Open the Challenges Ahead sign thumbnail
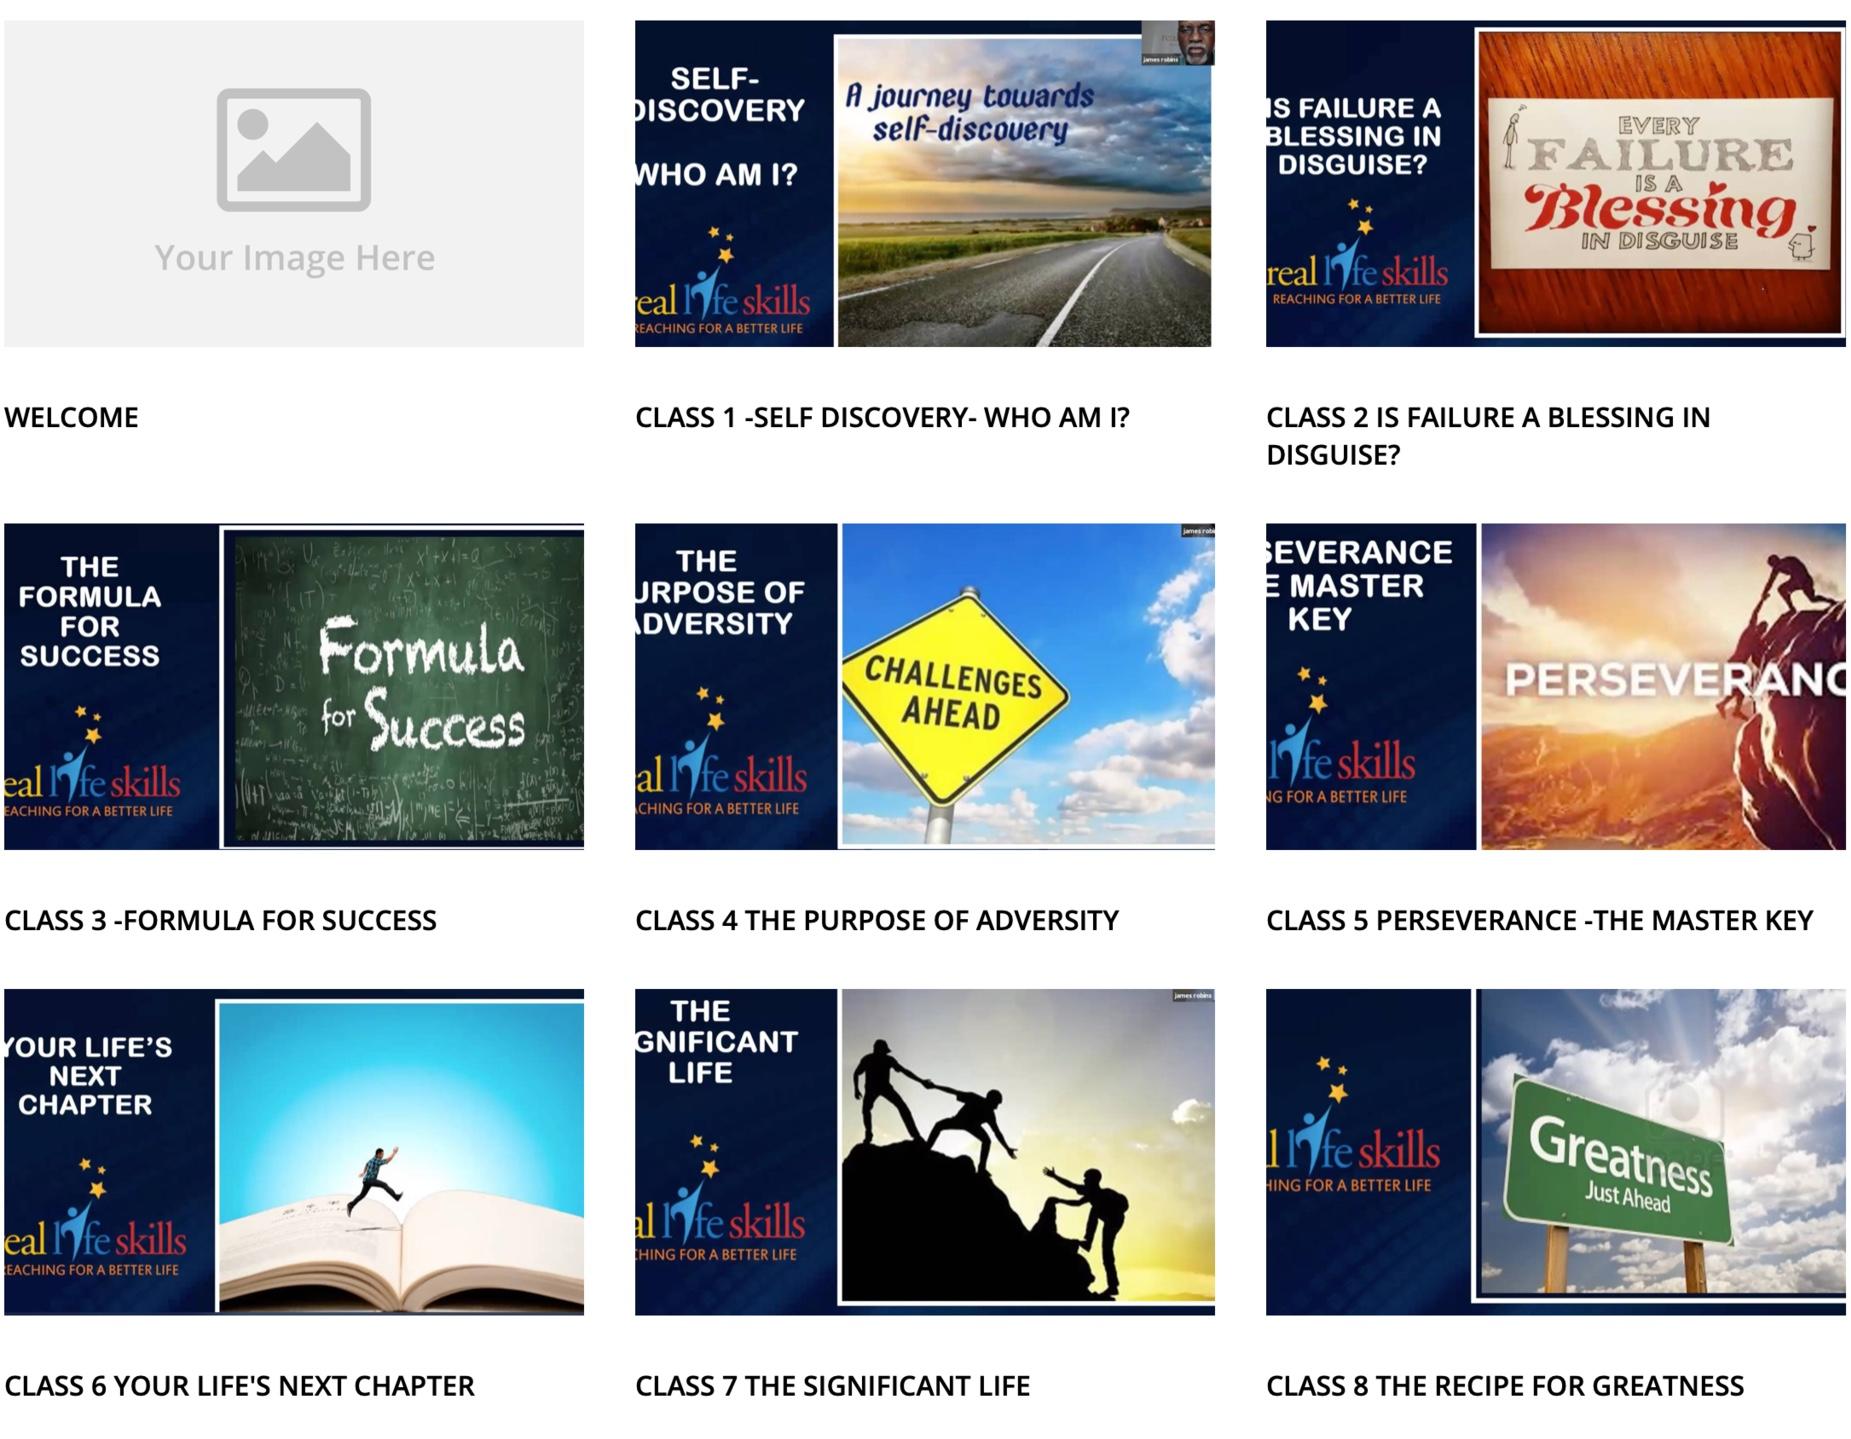1851x1439 pixels. [924, 687]
